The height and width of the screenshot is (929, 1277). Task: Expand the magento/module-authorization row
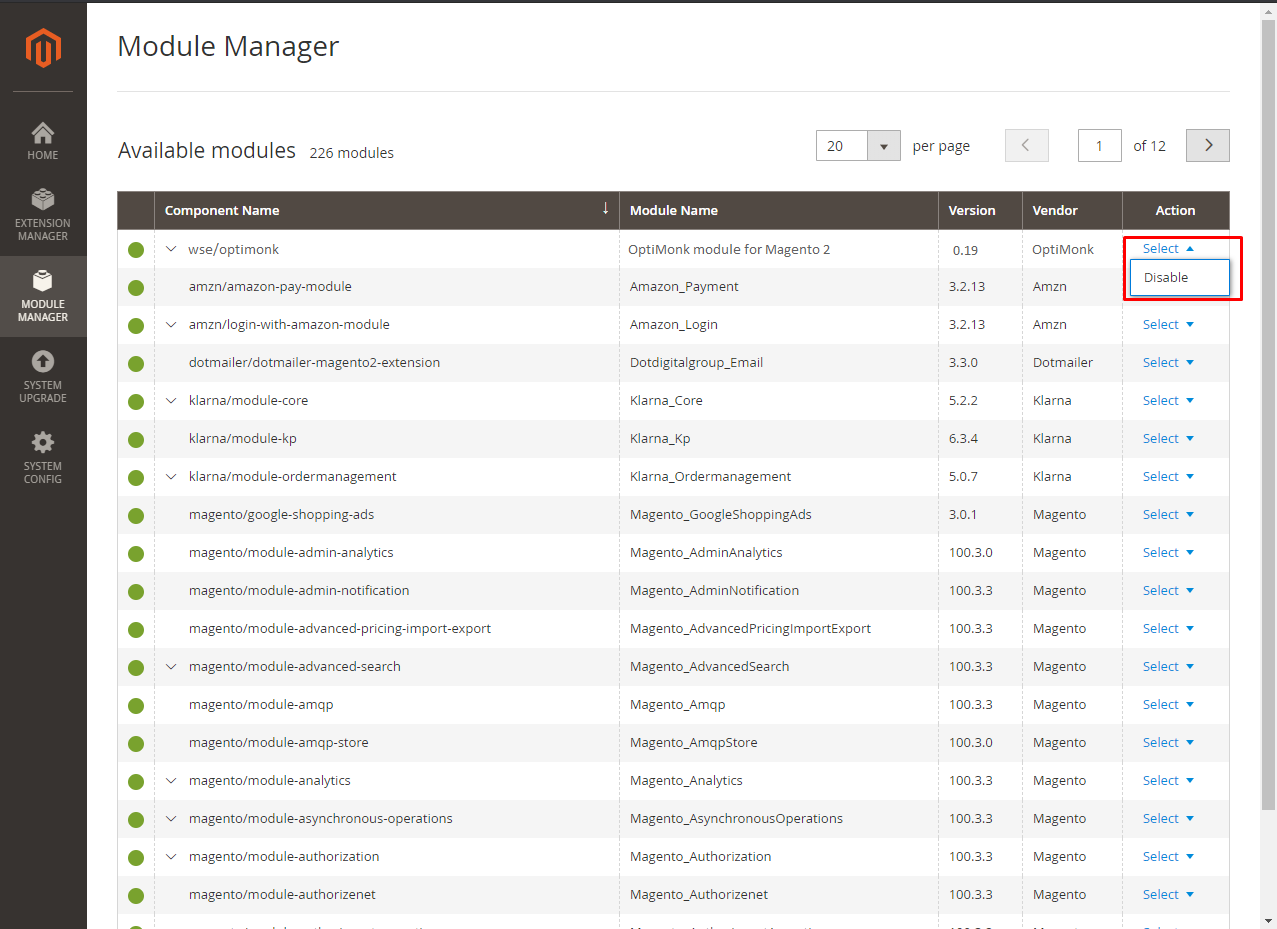click(171, 857)
